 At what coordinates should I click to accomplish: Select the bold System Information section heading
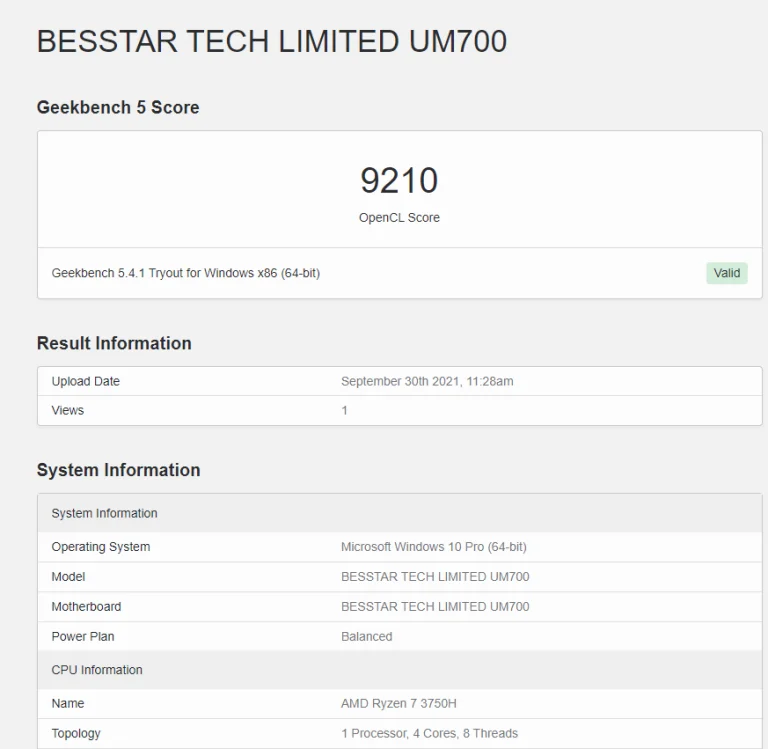(119, 470)
